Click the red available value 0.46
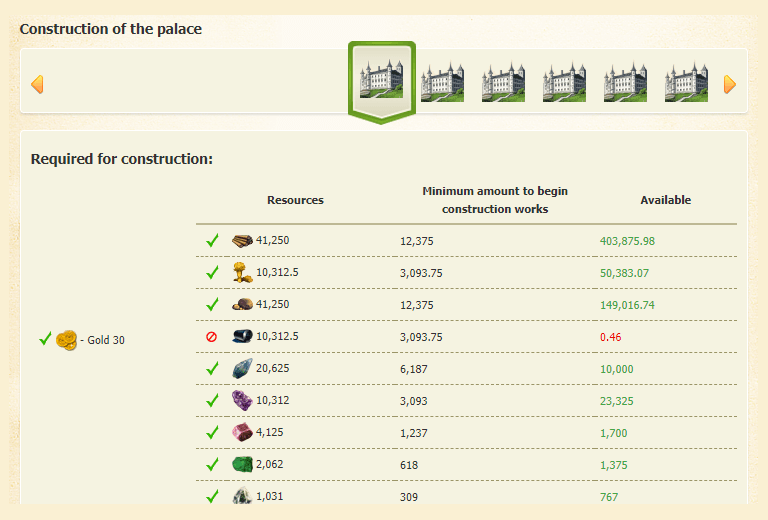This screenshot has height=520, width=768. click(611, 337)
